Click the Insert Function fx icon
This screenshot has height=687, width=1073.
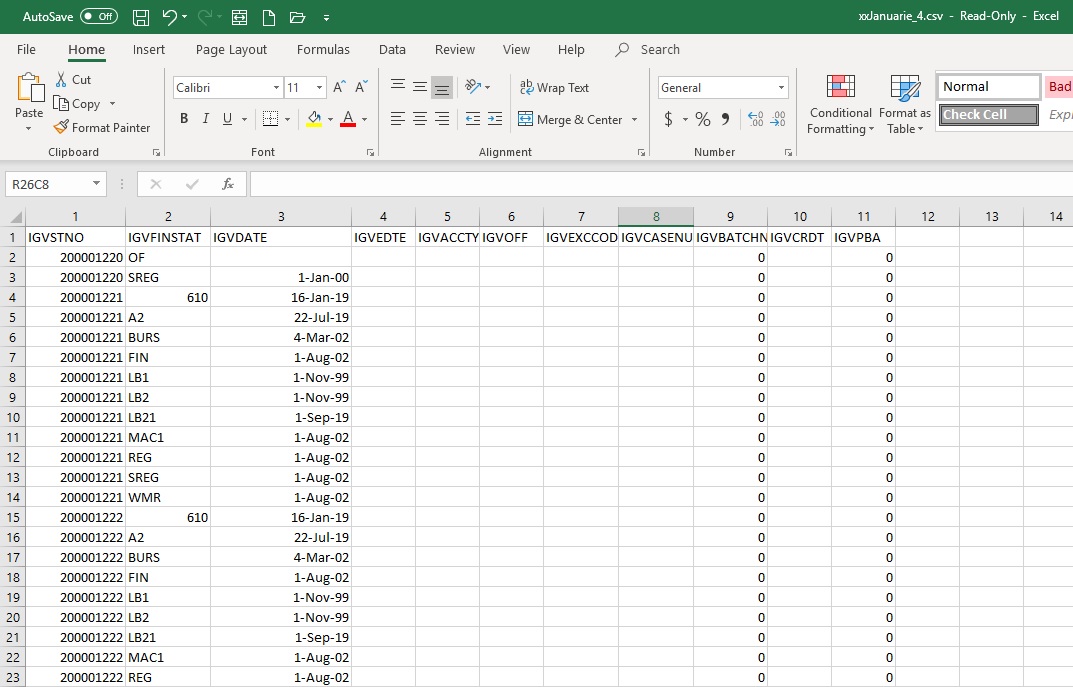[x=228, y=184]
